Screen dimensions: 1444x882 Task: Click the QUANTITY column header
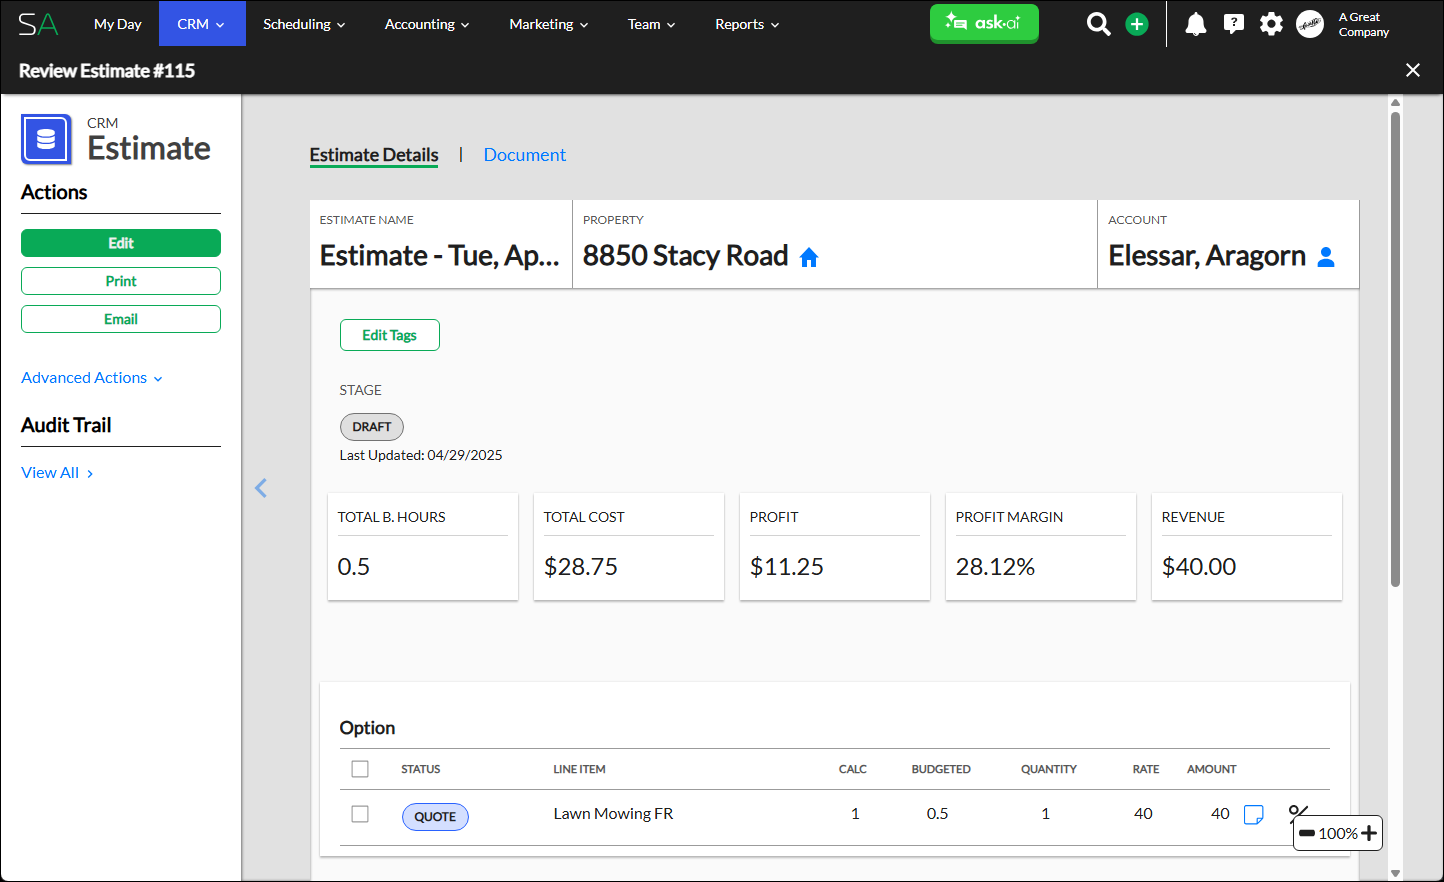[x=1049, y=769]
